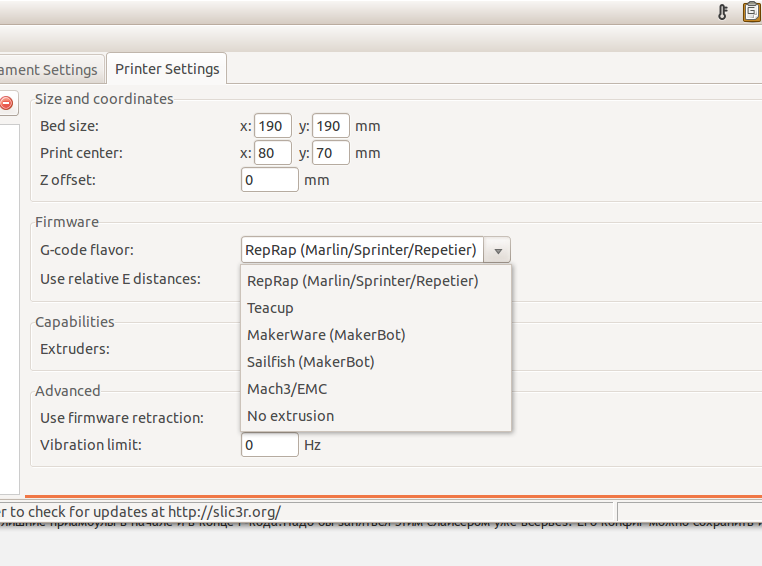Focus the Print center y field

point(331,153)
